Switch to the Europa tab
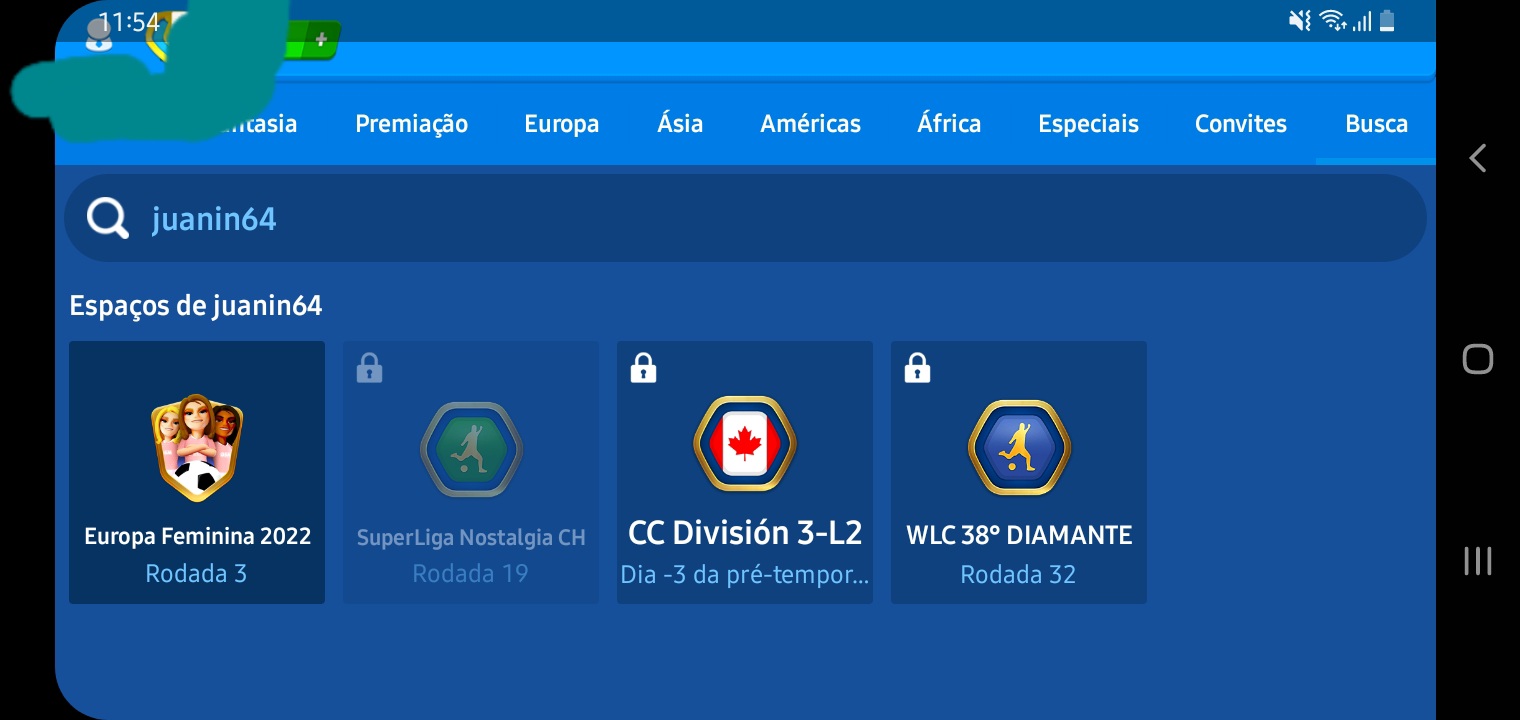The height and width of the screenshot is (720, 1520). tap(561, 124)
